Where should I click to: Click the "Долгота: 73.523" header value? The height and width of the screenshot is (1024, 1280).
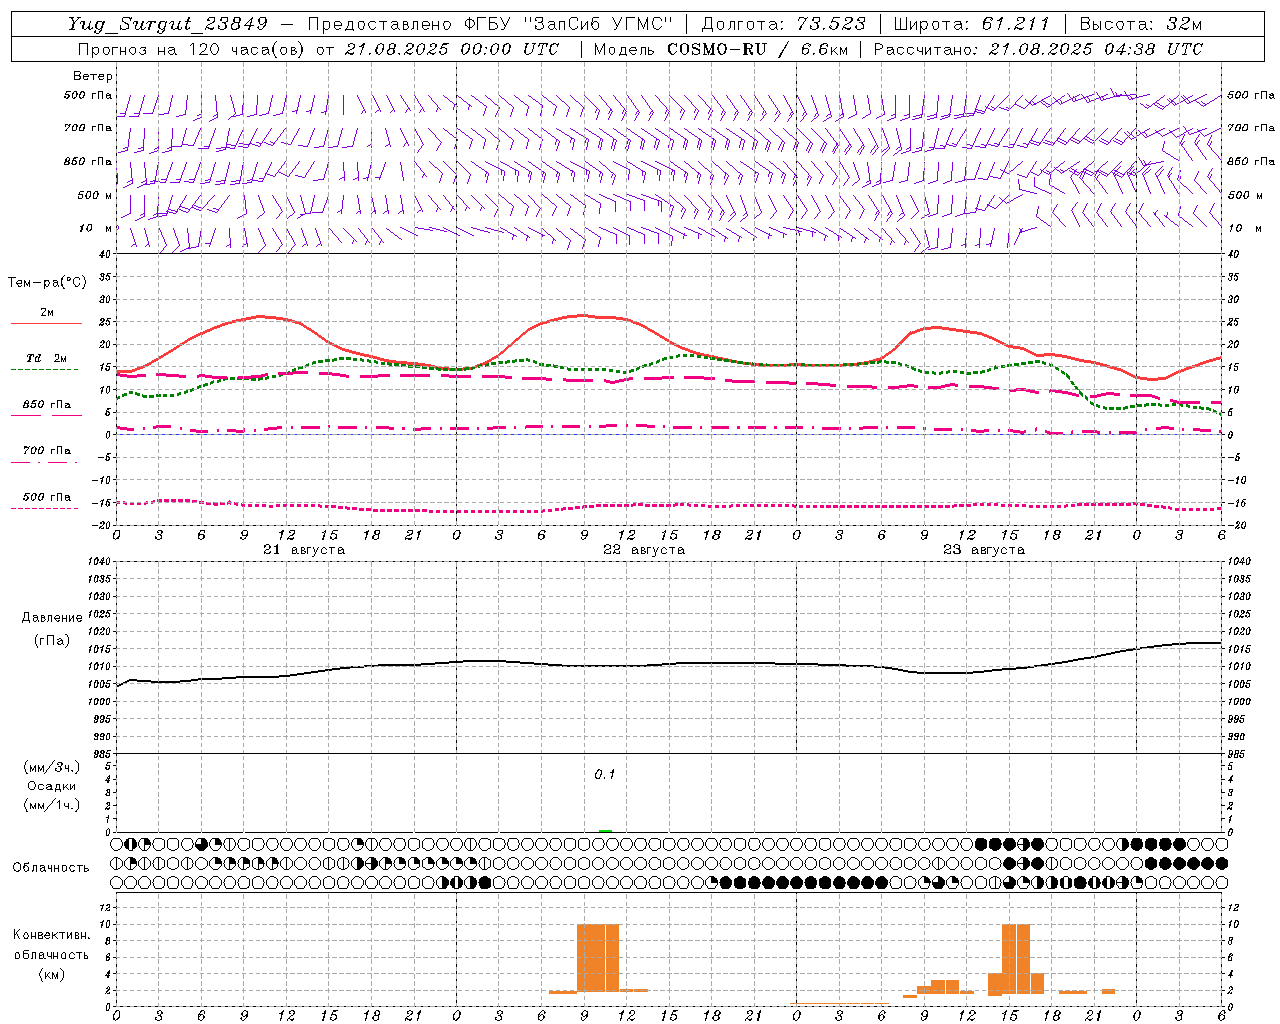pos(783,24)
